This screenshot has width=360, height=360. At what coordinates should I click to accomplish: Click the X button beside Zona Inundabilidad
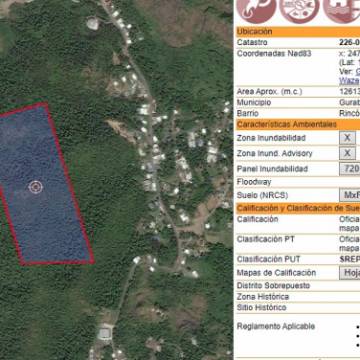click(x=347, y=138)
